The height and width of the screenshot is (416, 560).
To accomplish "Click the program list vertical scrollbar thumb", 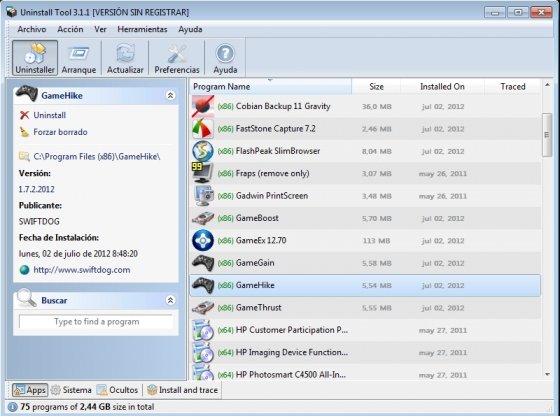I will coord(547,135).
